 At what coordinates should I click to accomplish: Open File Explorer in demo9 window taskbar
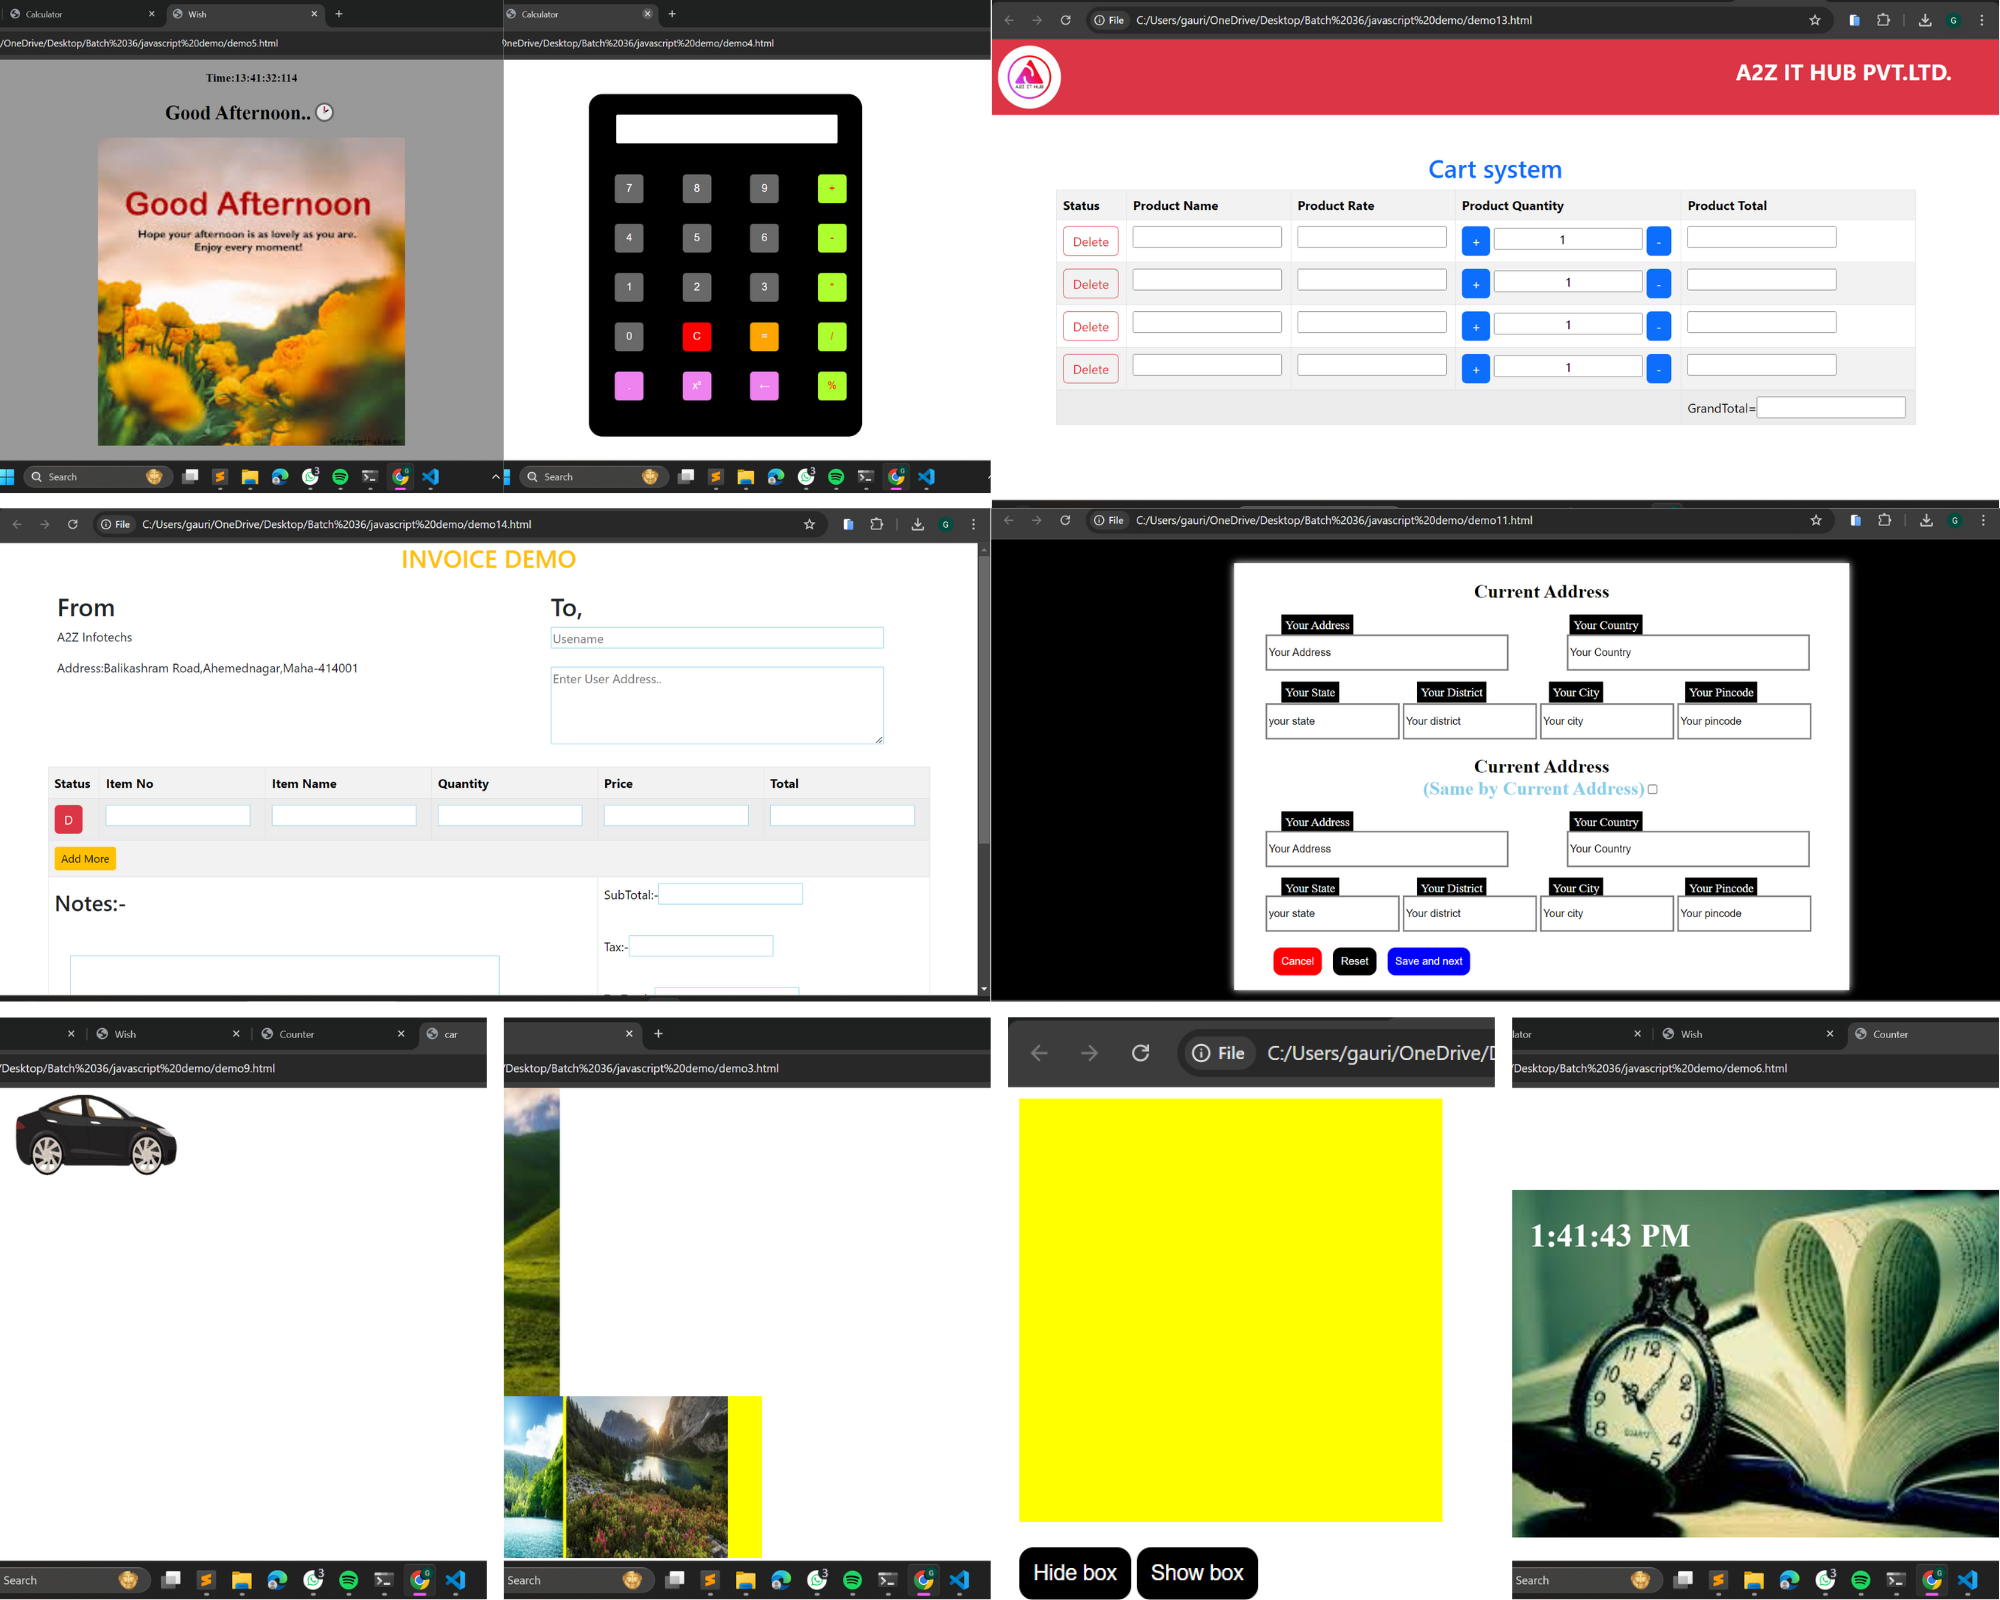point(241,1580)
